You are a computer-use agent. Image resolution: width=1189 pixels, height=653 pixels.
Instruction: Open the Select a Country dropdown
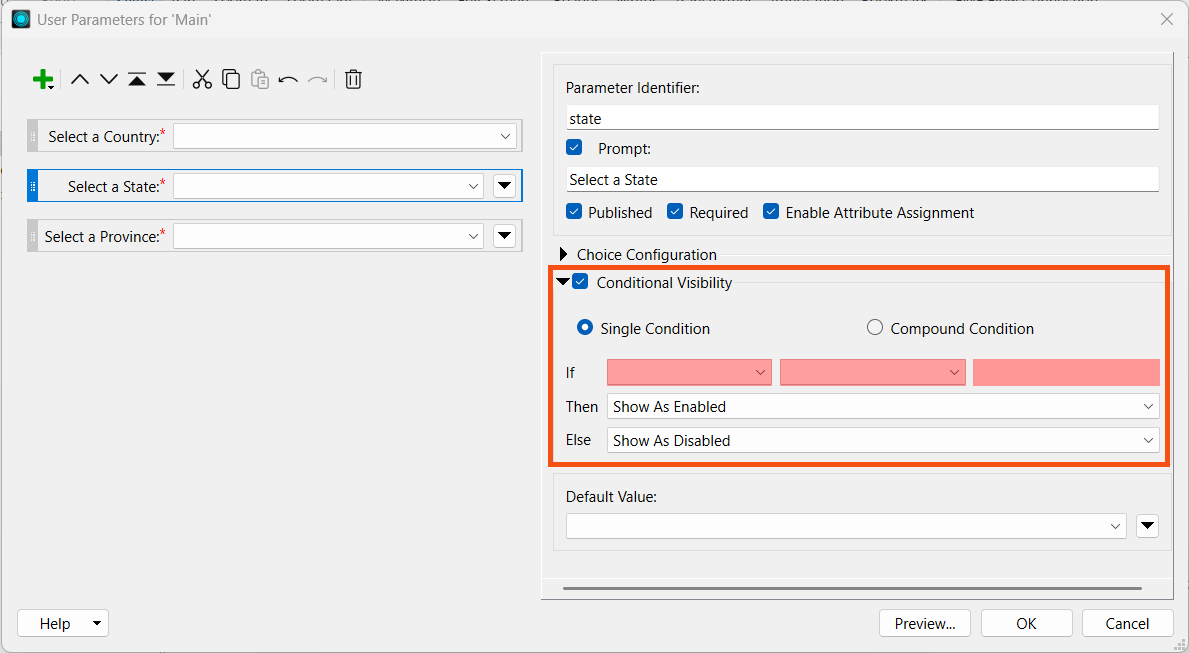(345, 136)
